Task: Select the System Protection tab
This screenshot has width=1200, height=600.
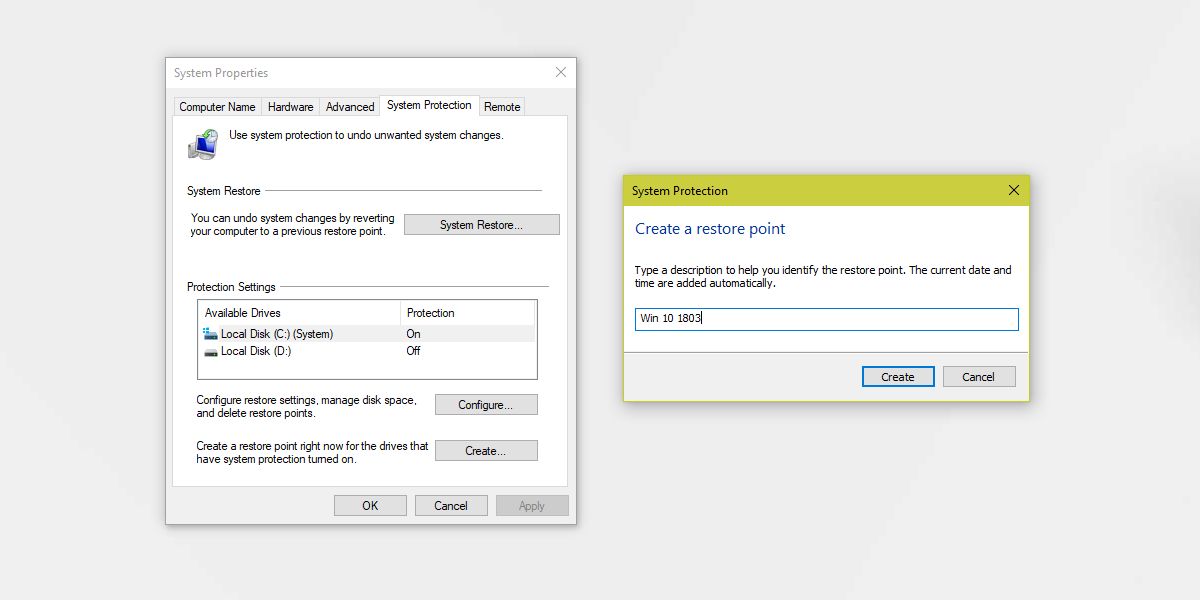Action: pyautogui.click(x=428, y=105)
